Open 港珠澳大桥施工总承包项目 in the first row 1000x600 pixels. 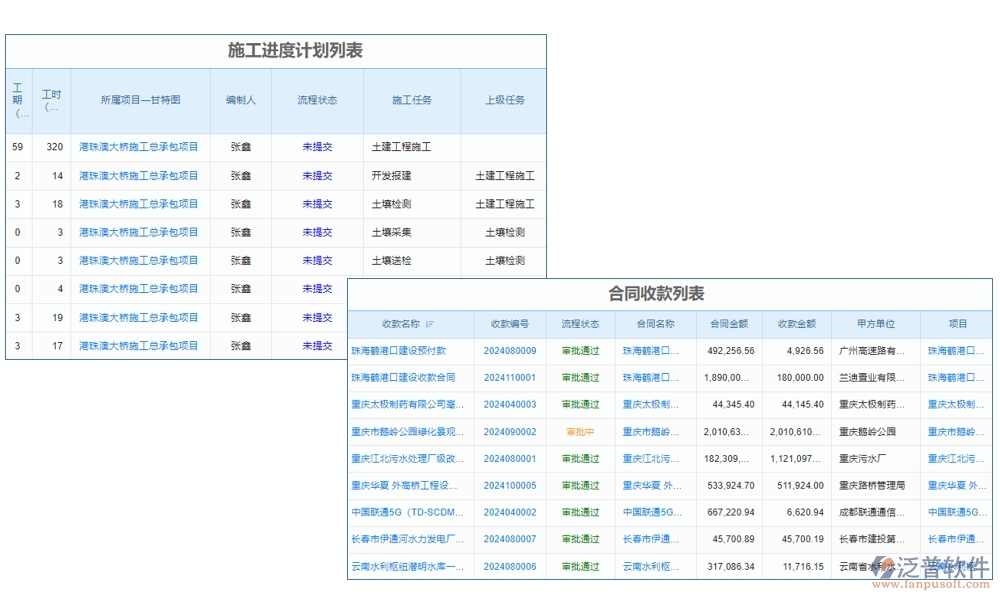pos(139,146)
